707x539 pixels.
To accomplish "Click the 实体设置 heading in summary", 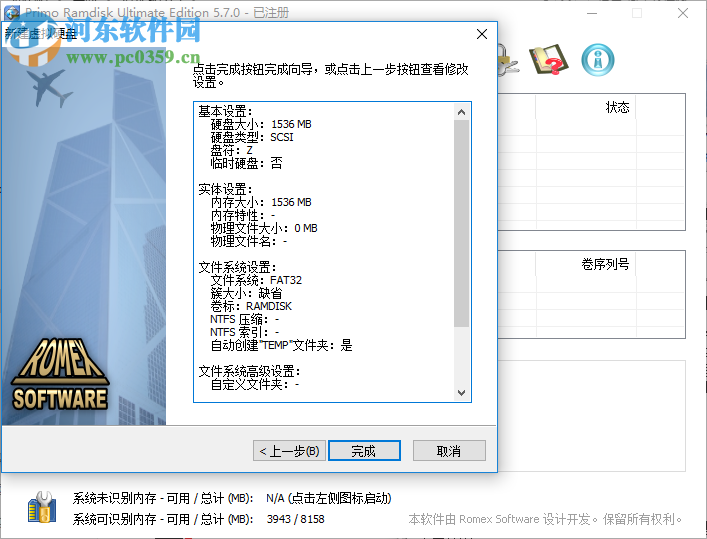I will coord(225,189).
